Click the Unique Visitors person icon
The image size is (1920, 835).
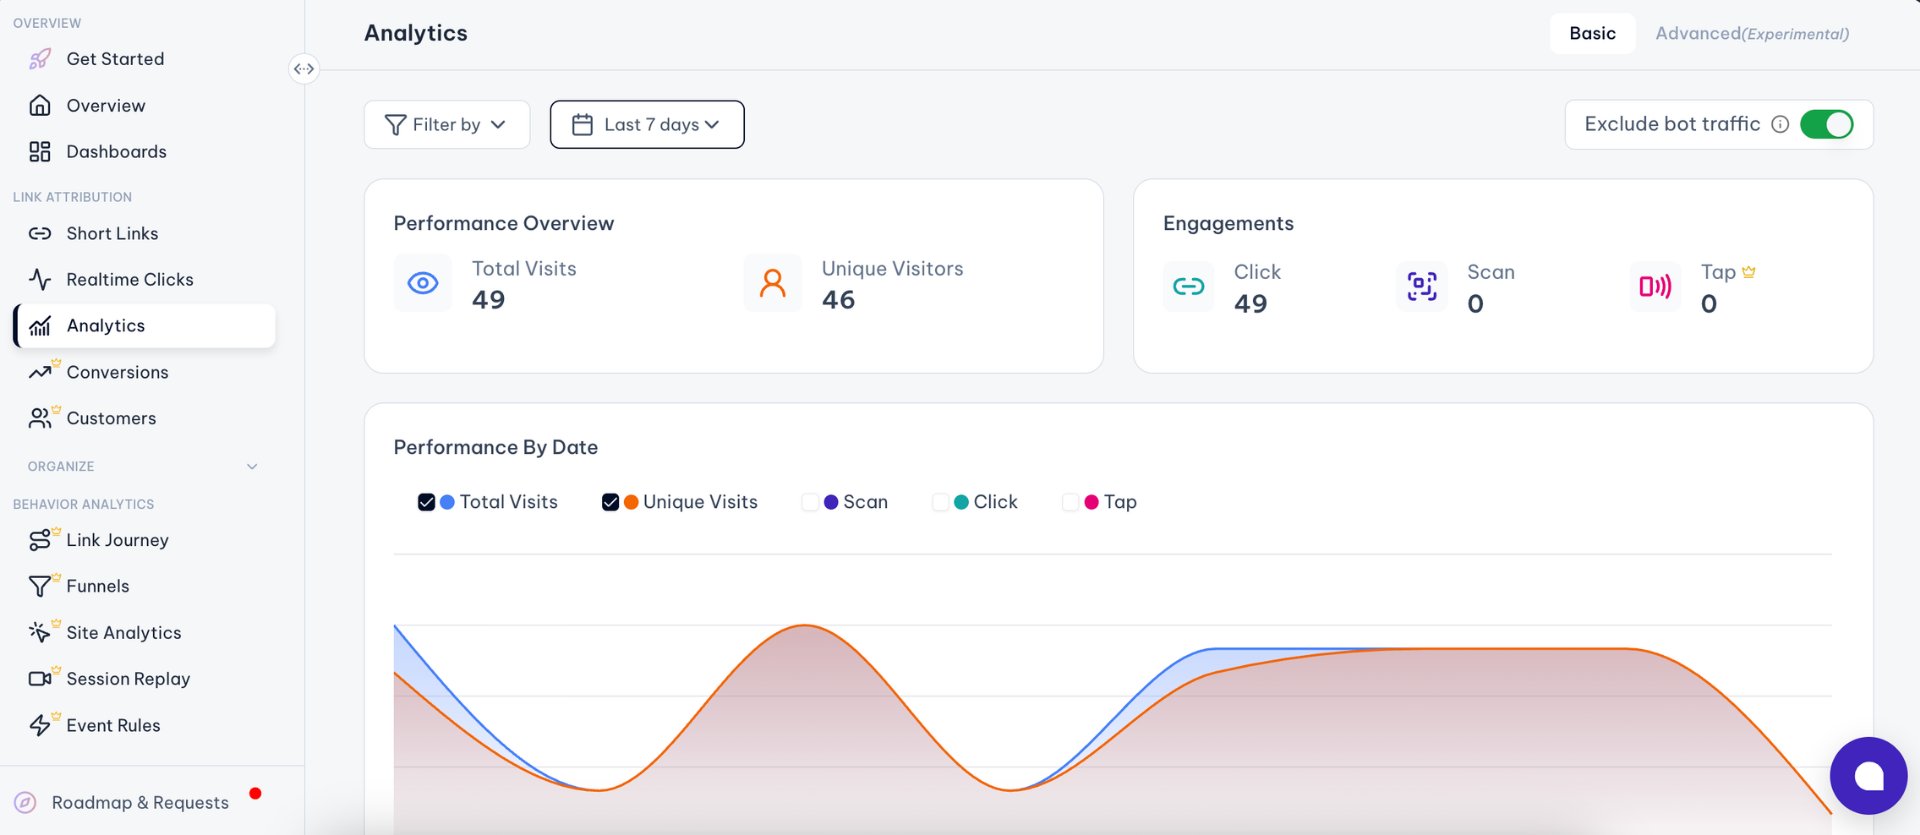(x=773, y=283)
